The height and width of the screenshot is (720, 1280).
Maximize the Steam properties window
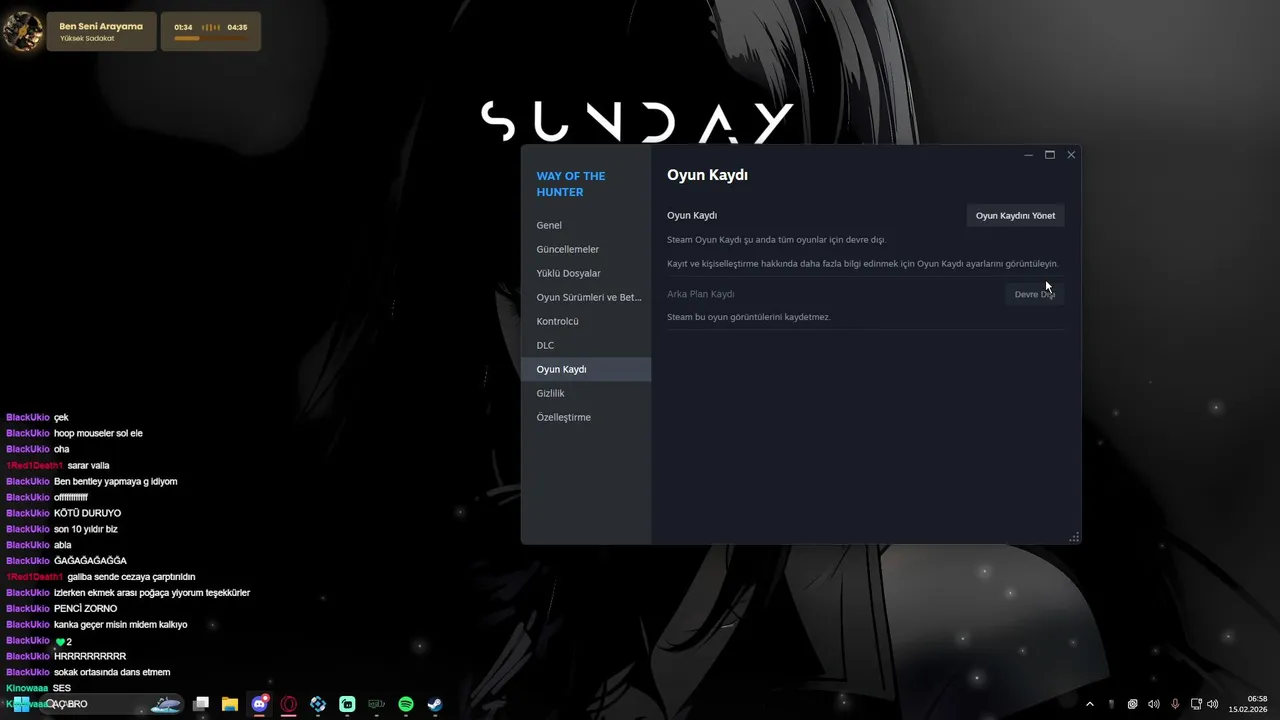pyautogui.click(x=1050, y=155)
